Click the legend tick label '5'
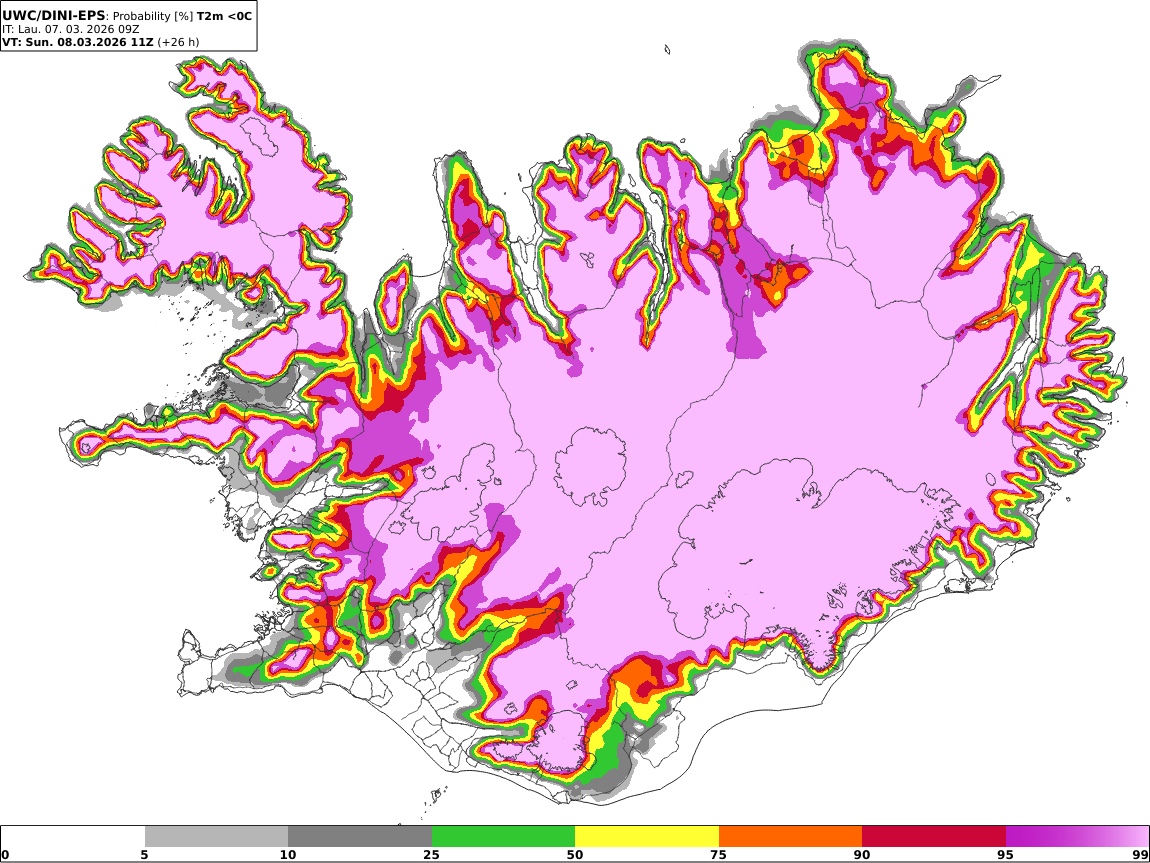Image resolution: width=1150 pixels, height=863 pixels. (x=144, y=854)
